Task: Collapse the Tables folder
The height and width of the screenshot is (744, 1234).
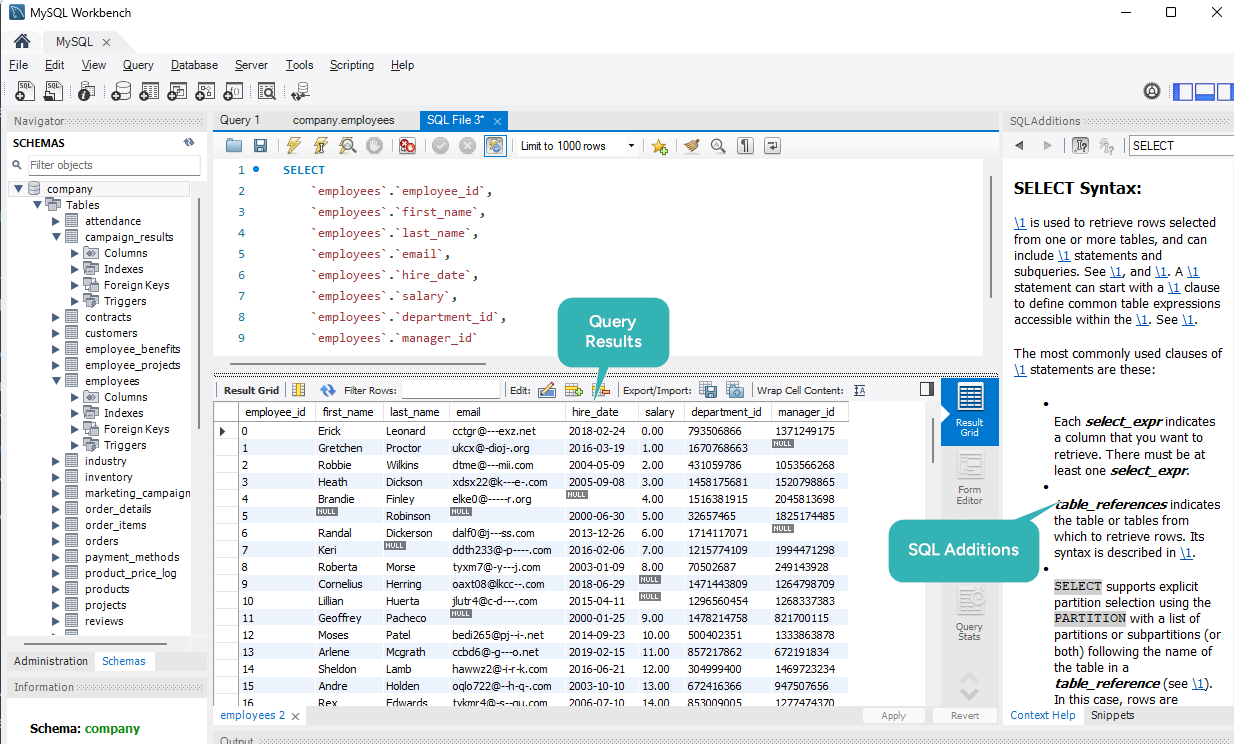Action: (x=37, y=205)
